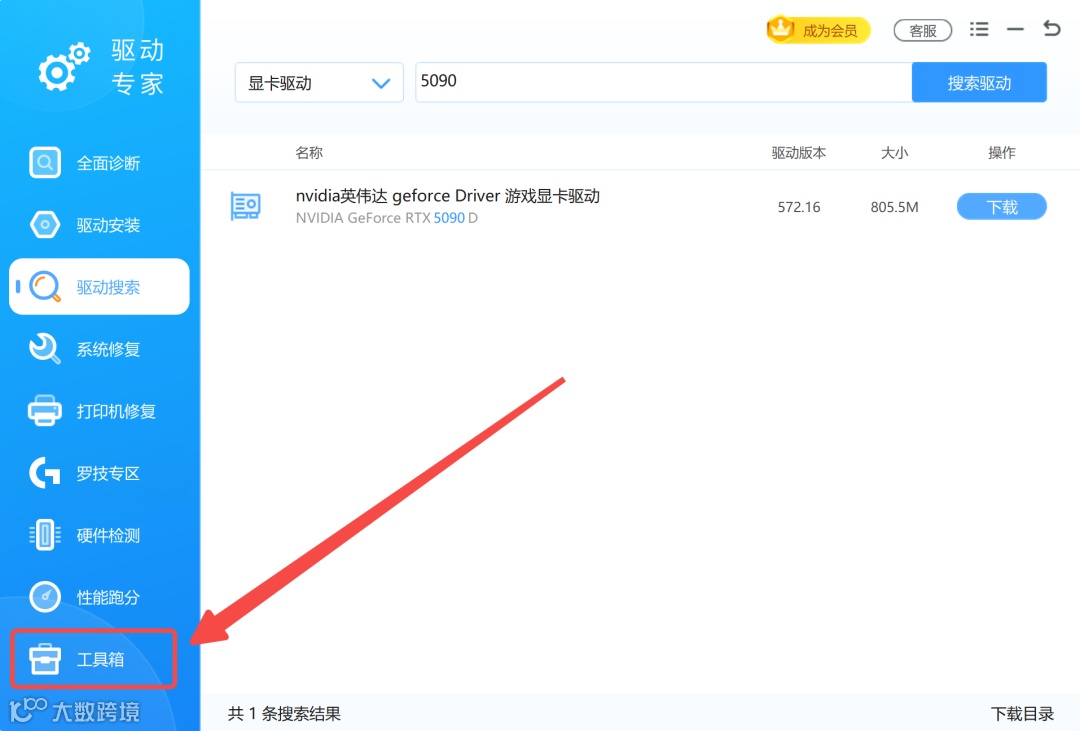
Task: Open 全面诊断 magnifier icon in sidebar
Action: (x=45, y=163)
